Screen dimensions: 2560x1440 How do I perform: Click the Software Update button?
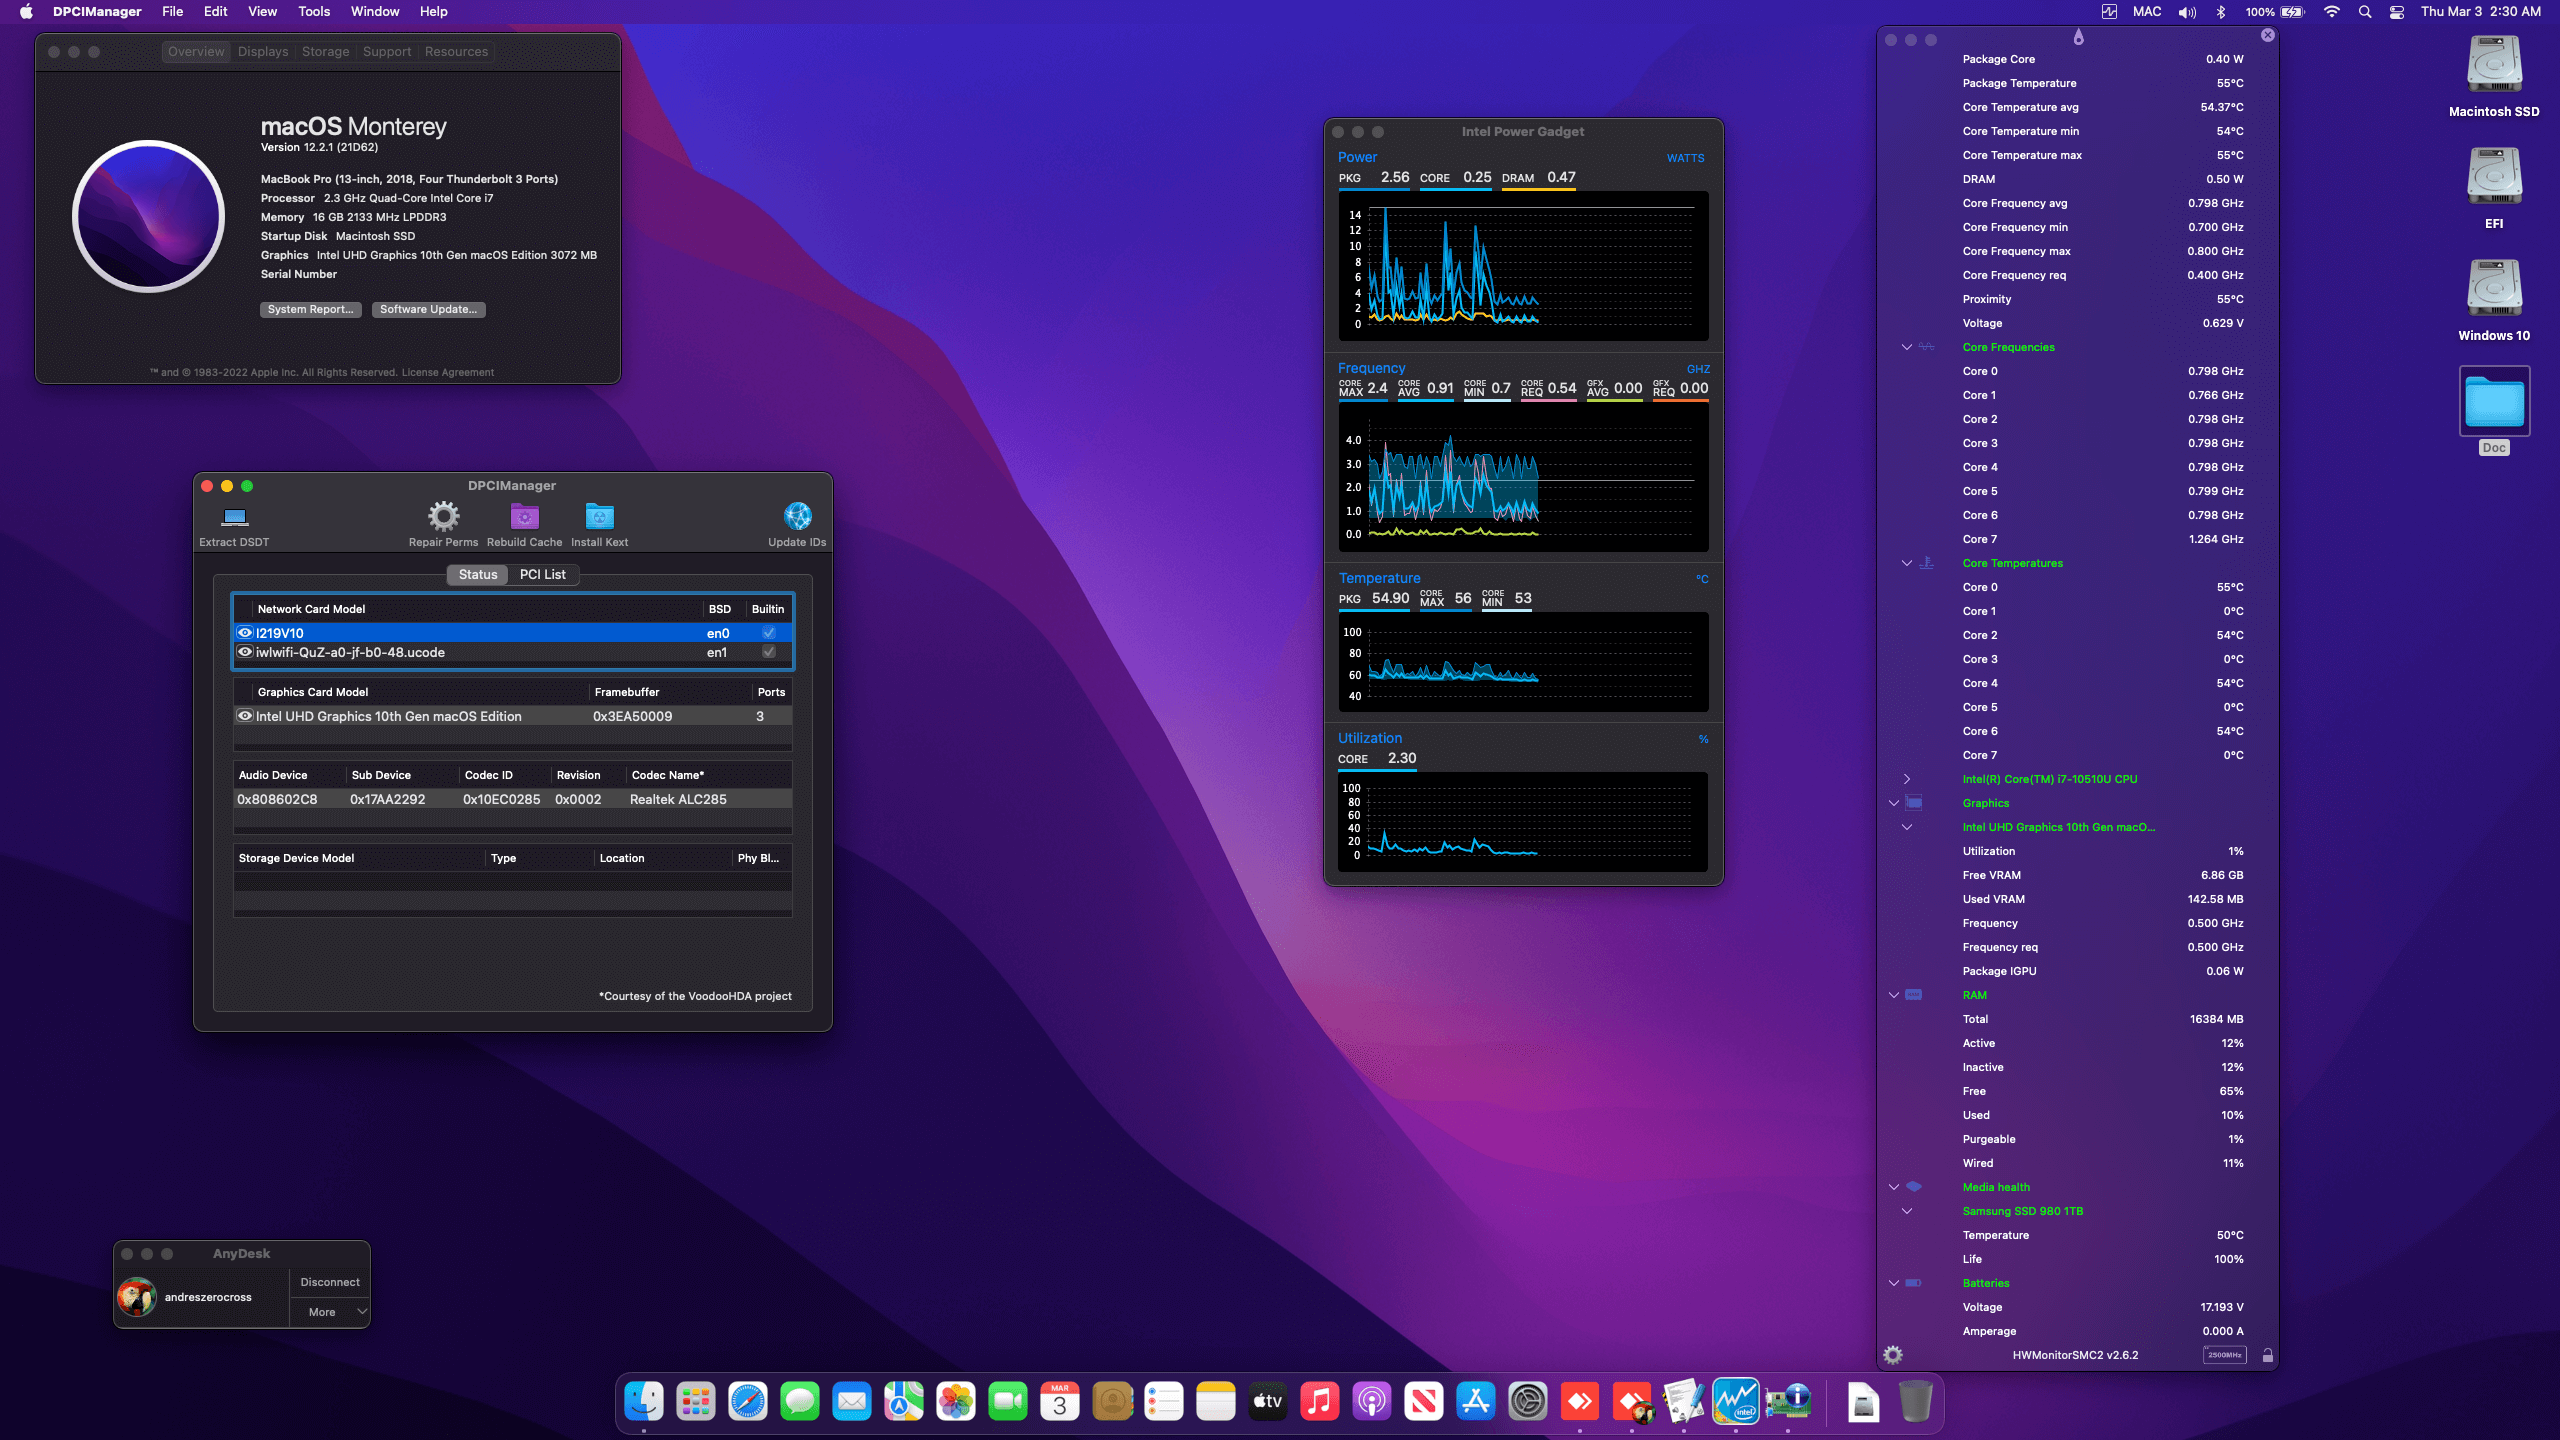(x=428, y=309)
